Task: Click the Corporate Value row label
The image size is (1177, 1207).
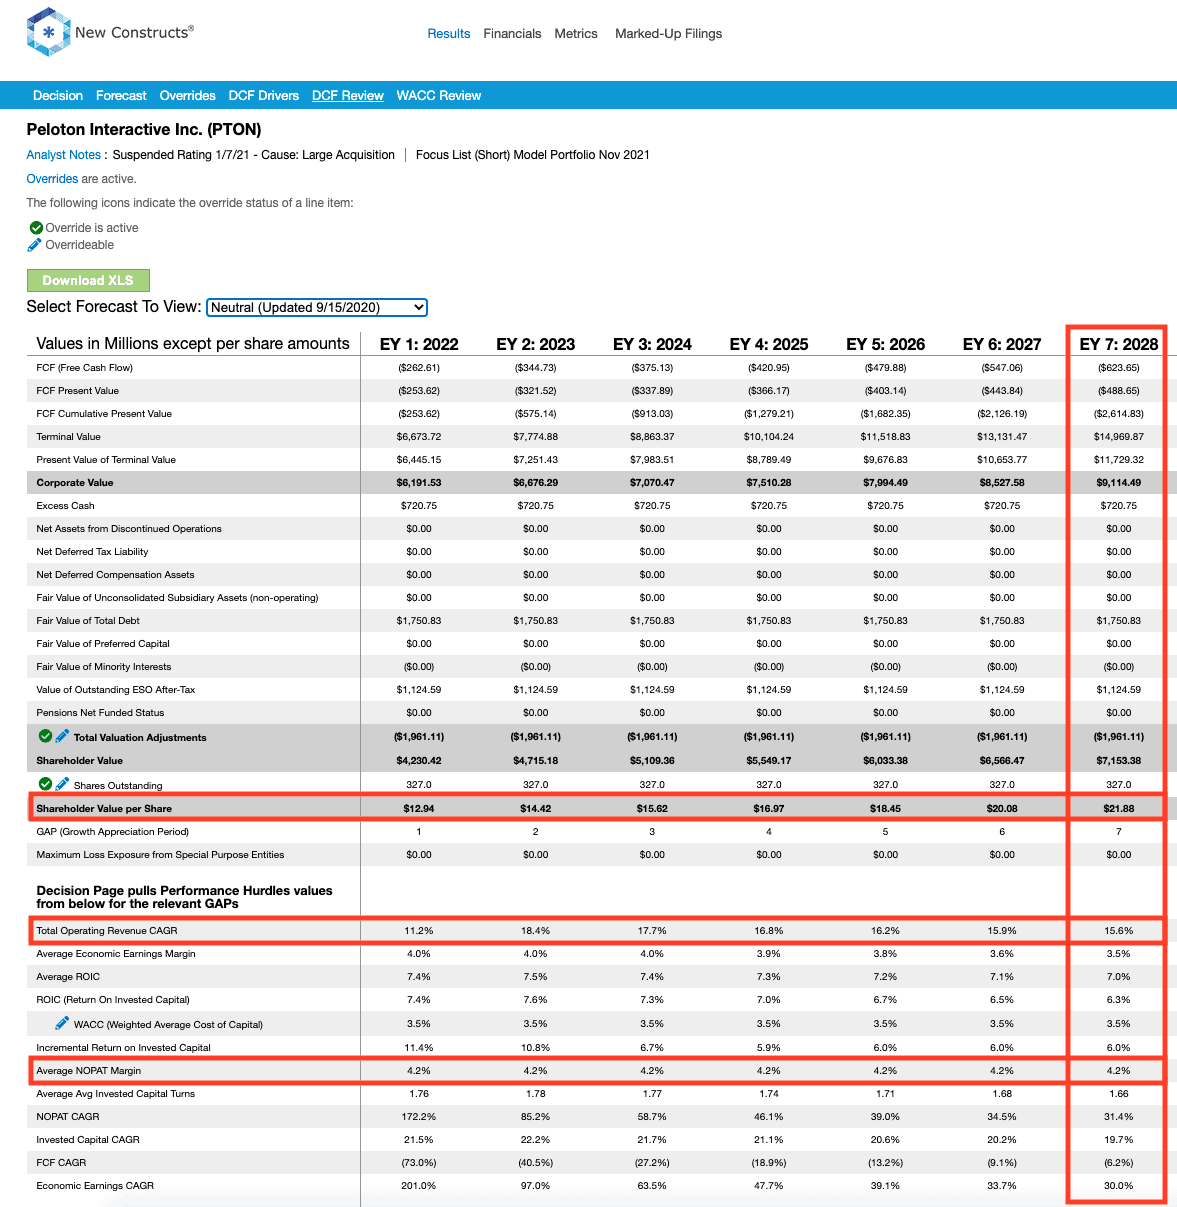Action: (75, 483)
